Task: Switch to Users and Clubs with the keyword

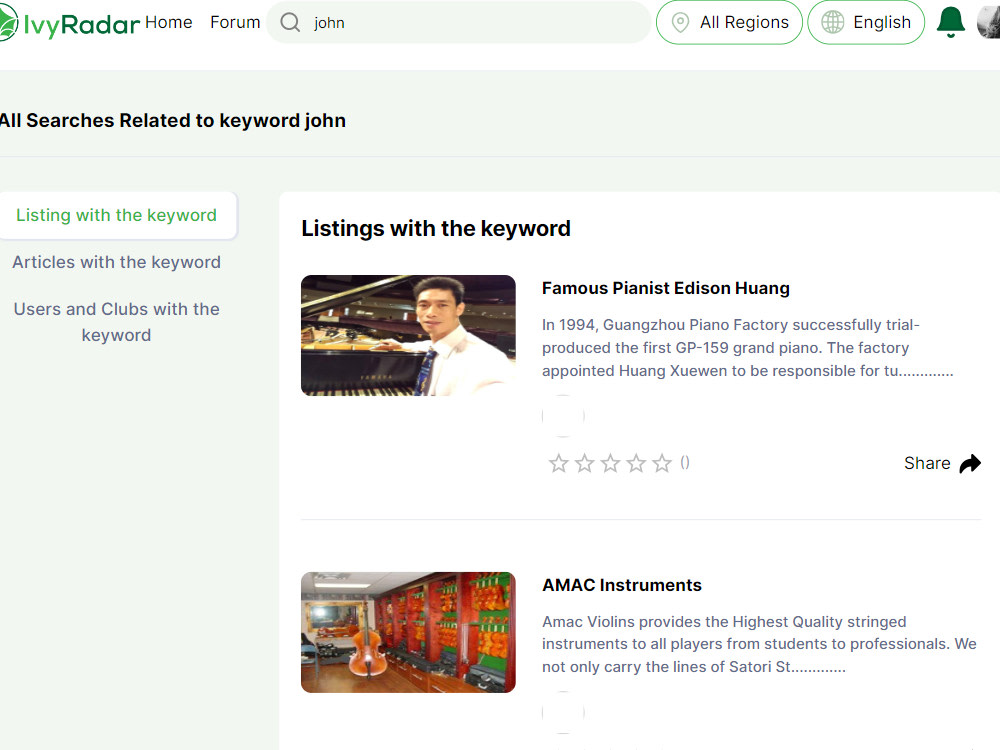Action: 117,322
